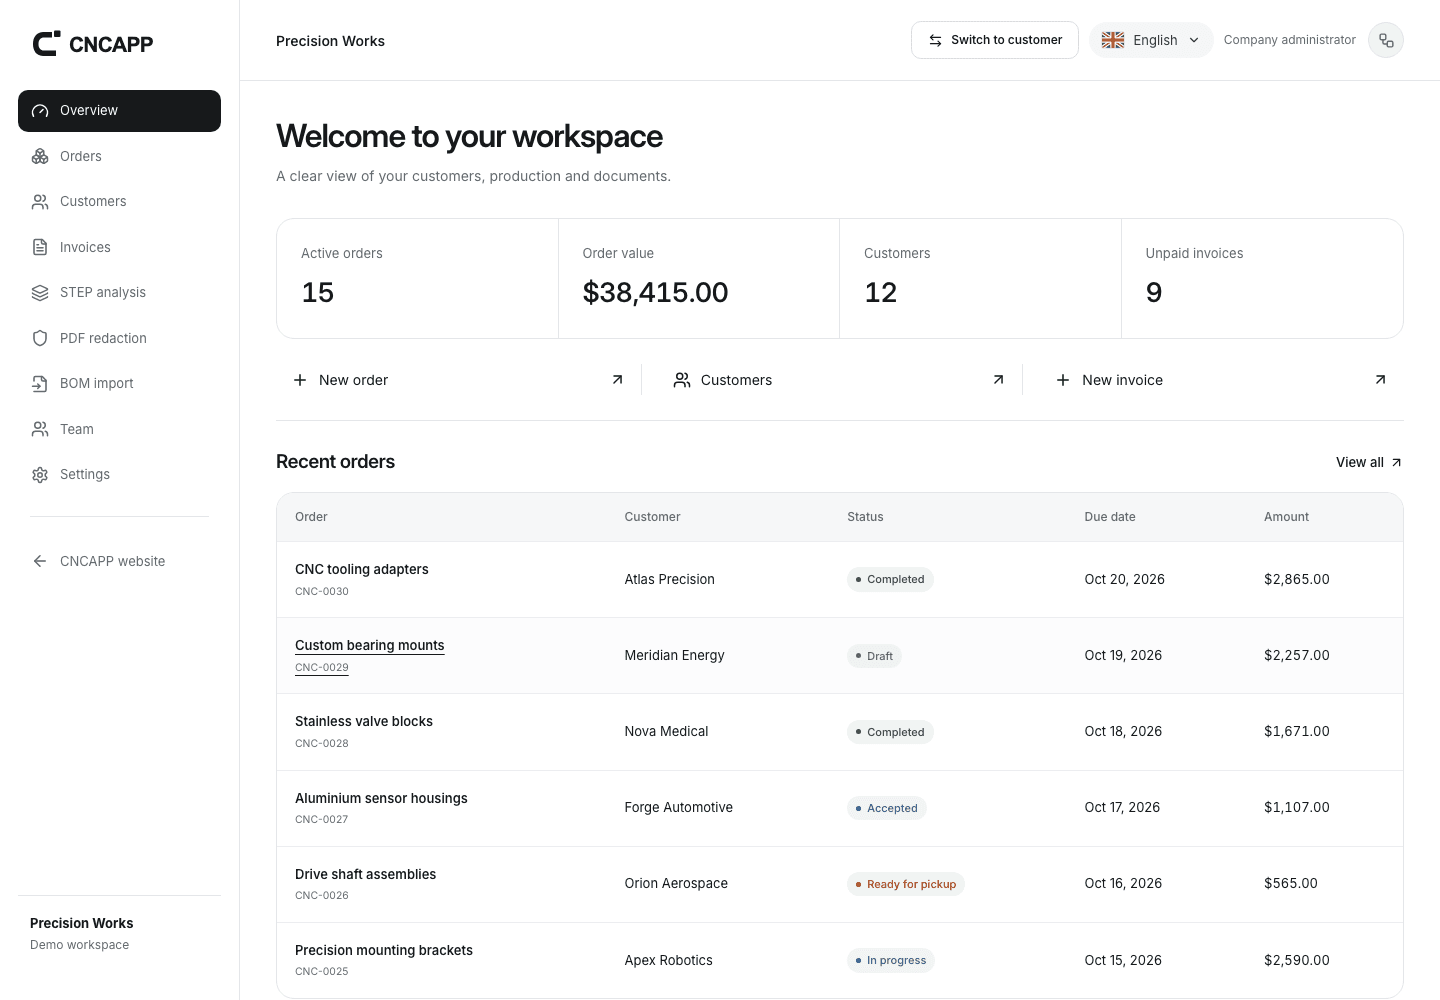Click the Draft status badge
The width and height of the screenshot is (1440, 1000).
[x=874, y=656]
